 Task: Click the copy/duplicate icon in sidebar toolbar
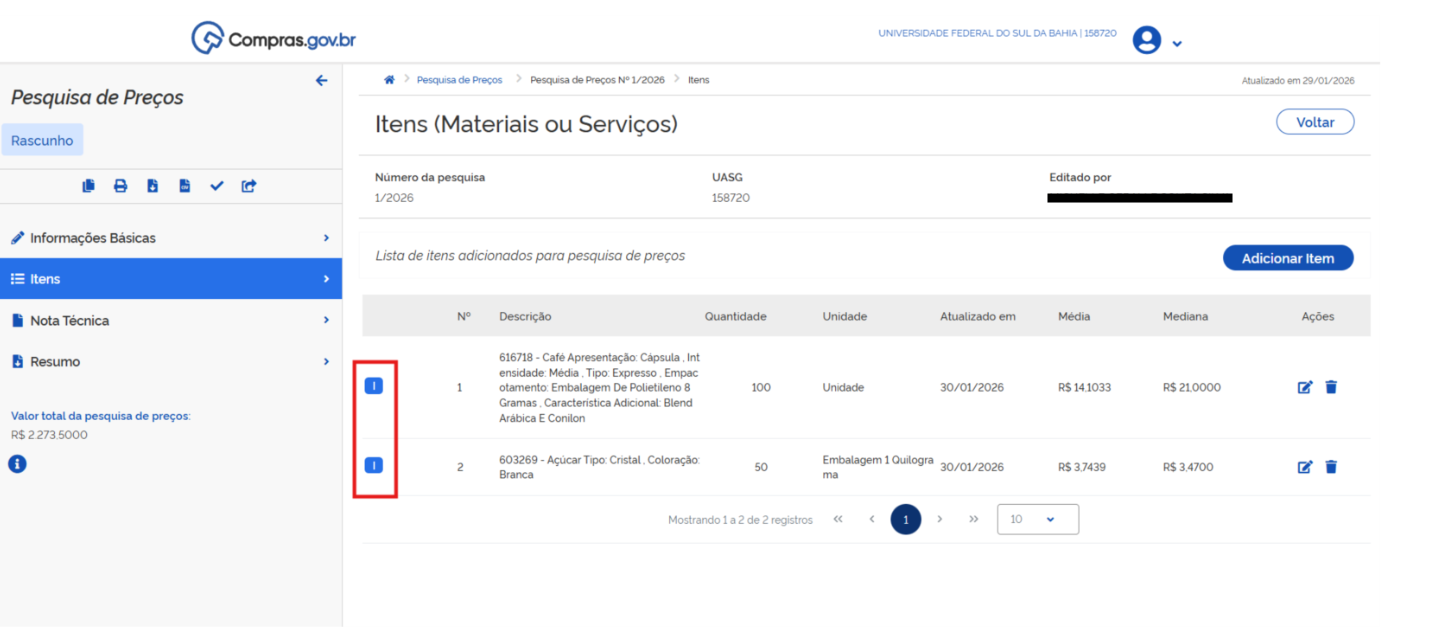click(x=89, y=186)
